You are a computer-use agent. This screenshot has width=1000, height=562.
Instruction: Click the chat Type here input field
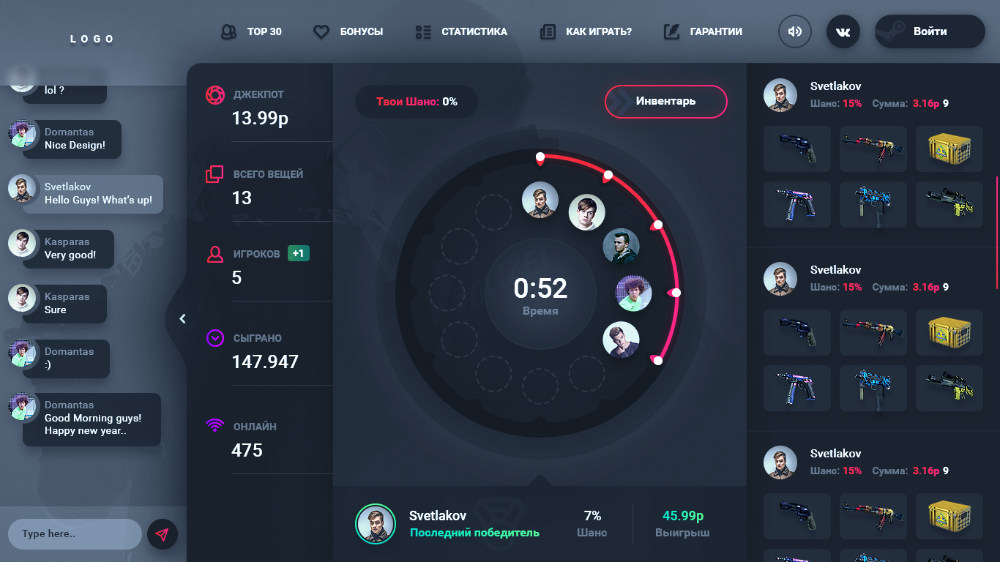(x=75, y=534)
